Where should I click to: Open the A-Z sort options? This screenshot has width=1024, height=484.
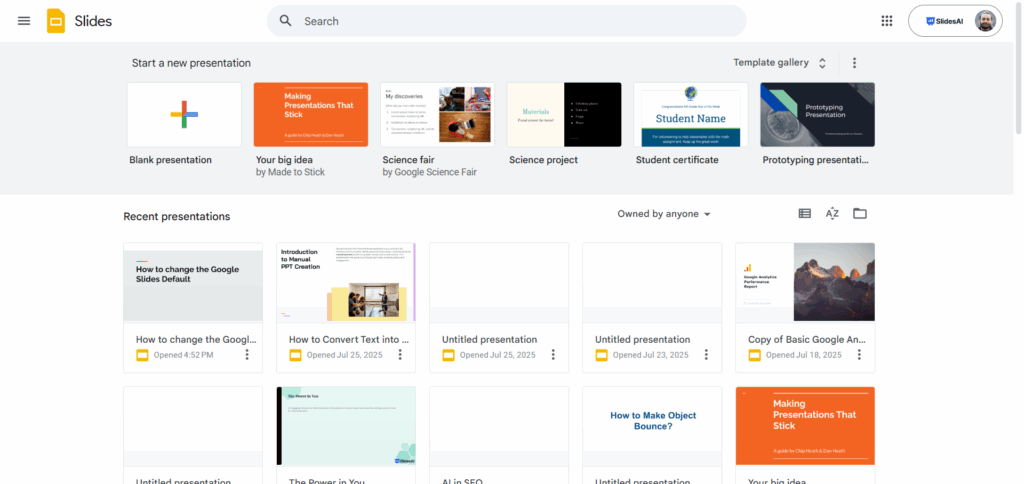coord(832,214)
